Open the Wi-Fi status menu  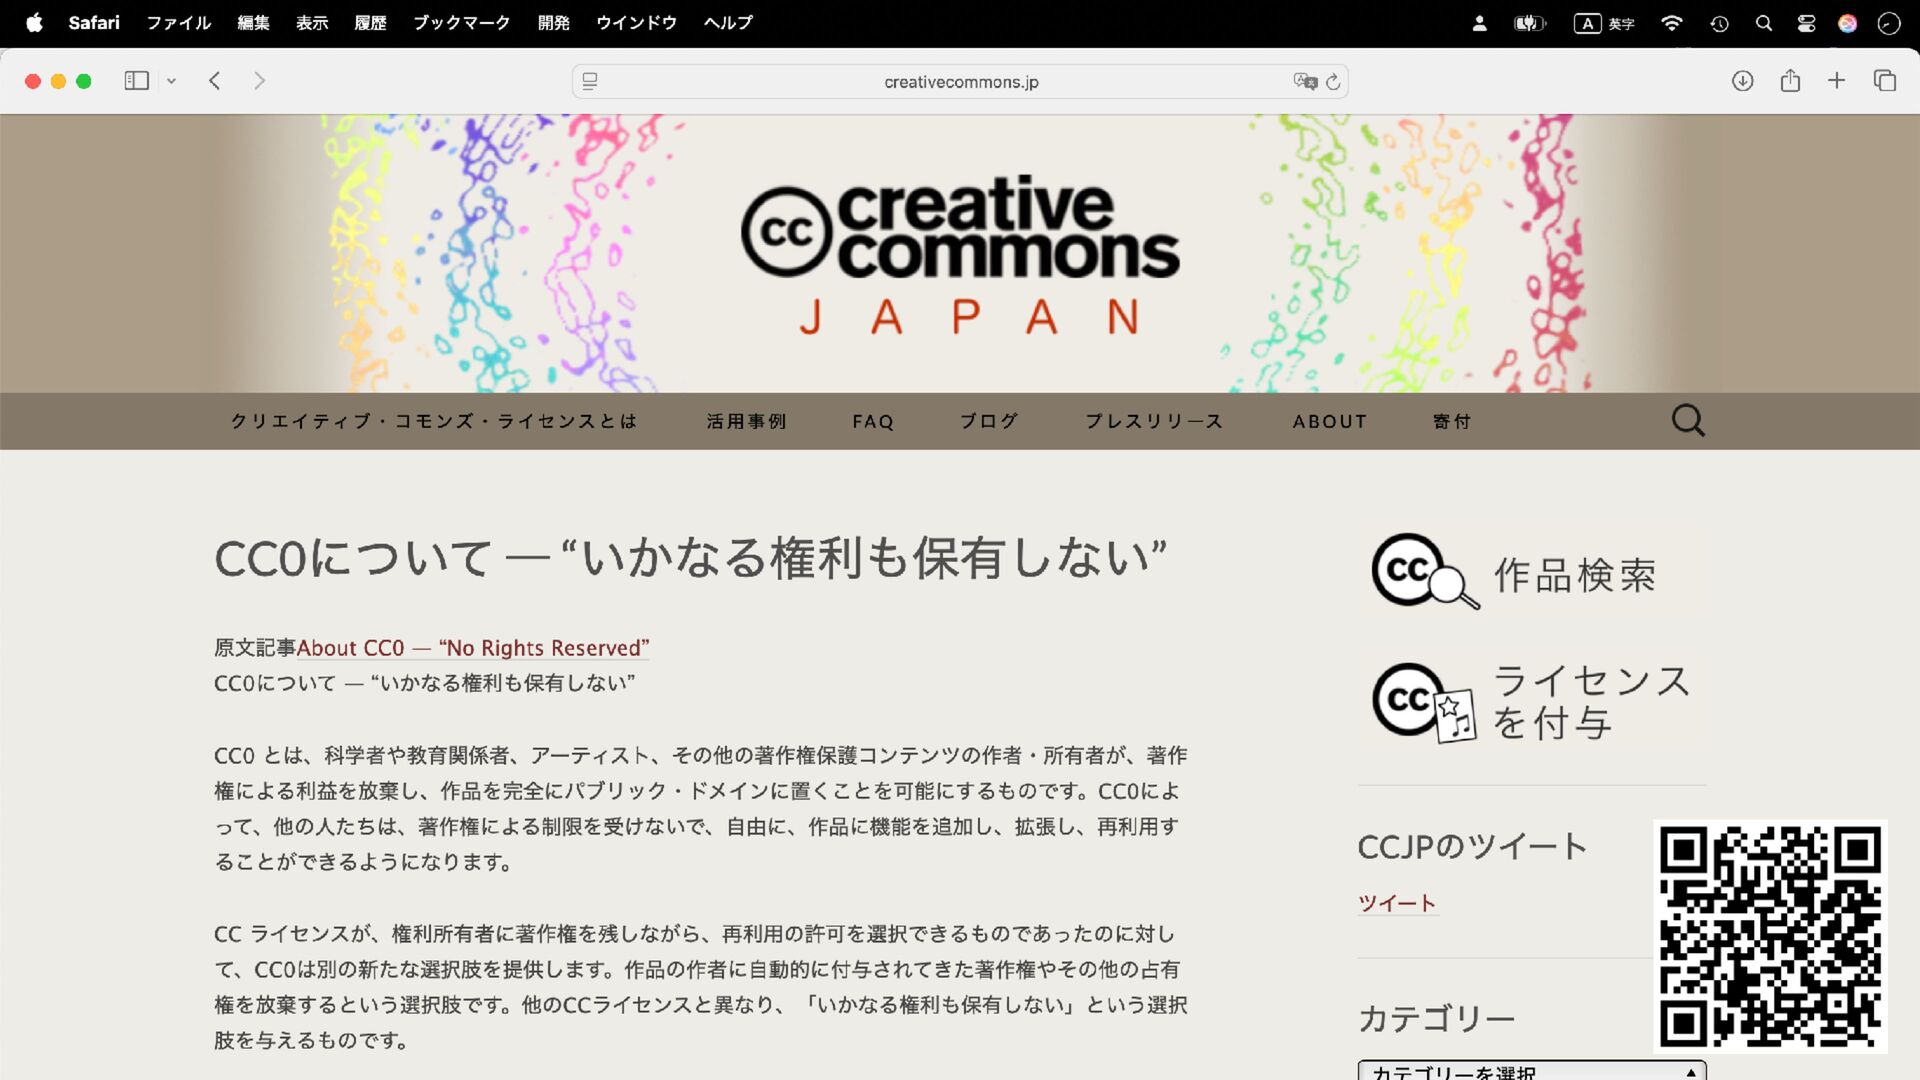tap(1671, 23)
